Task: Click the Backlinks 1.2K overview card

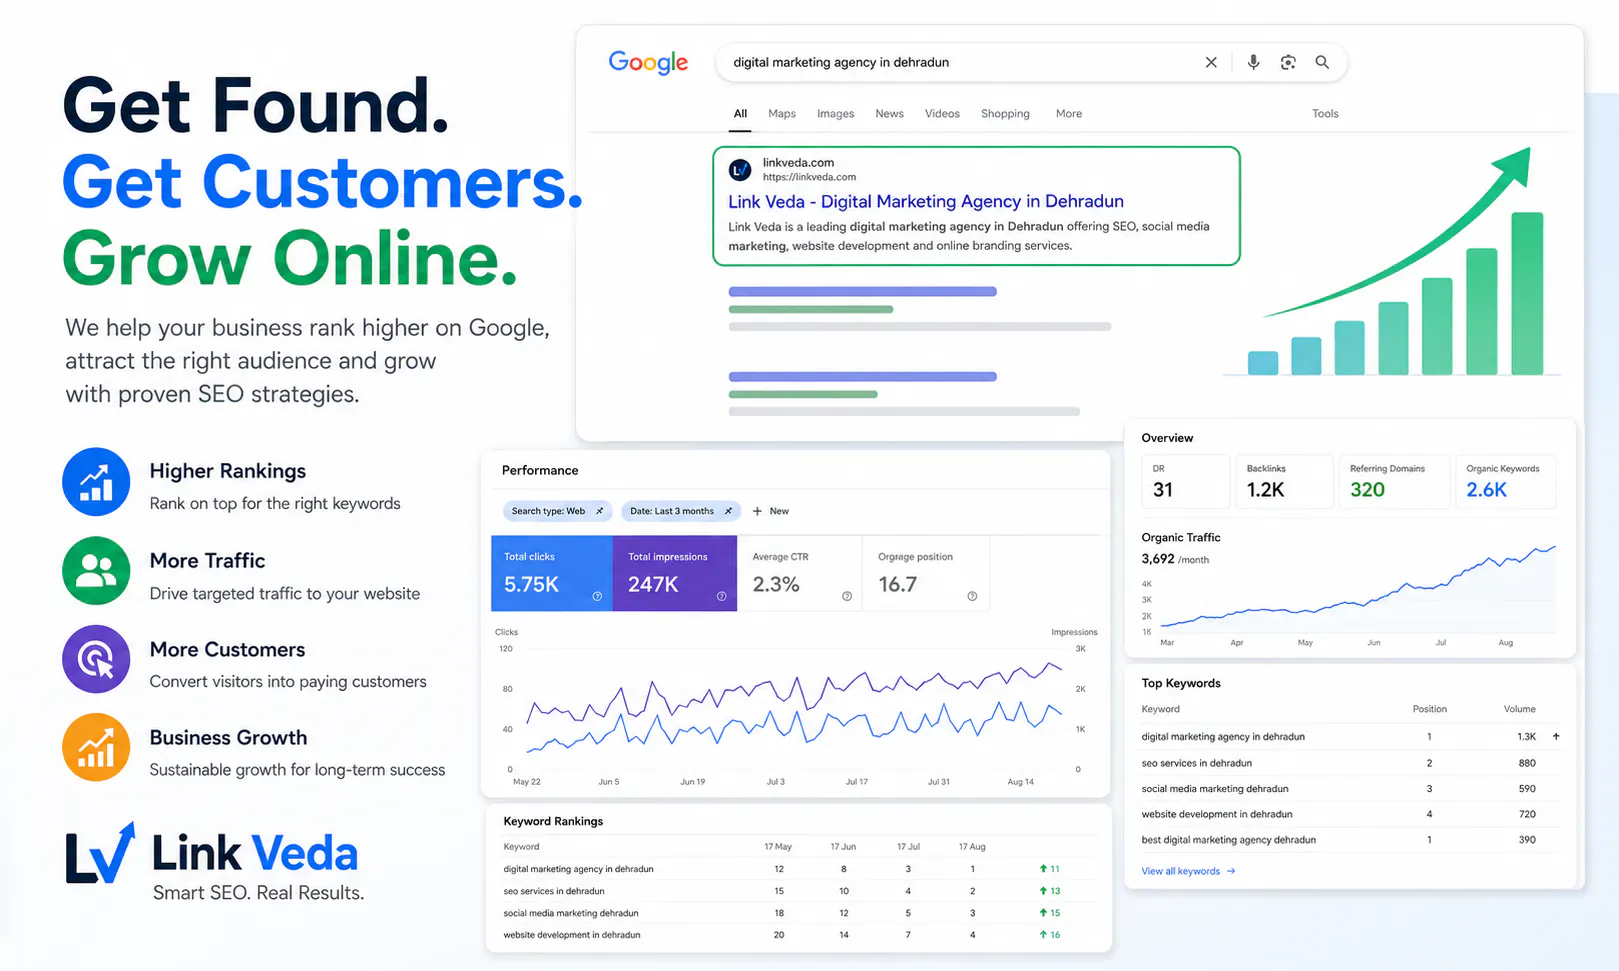Action: 1284,481
